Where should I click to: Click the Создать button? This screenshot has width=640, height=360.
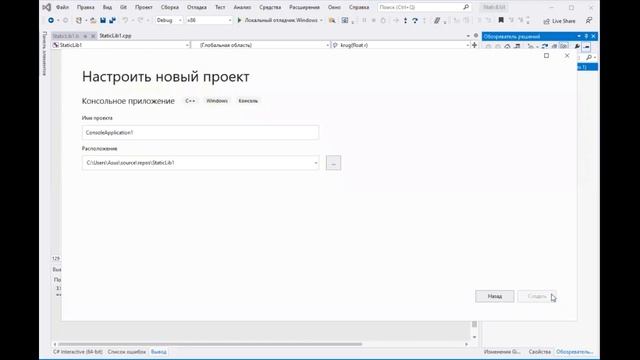pyautogui.click(x=537, y=296)
